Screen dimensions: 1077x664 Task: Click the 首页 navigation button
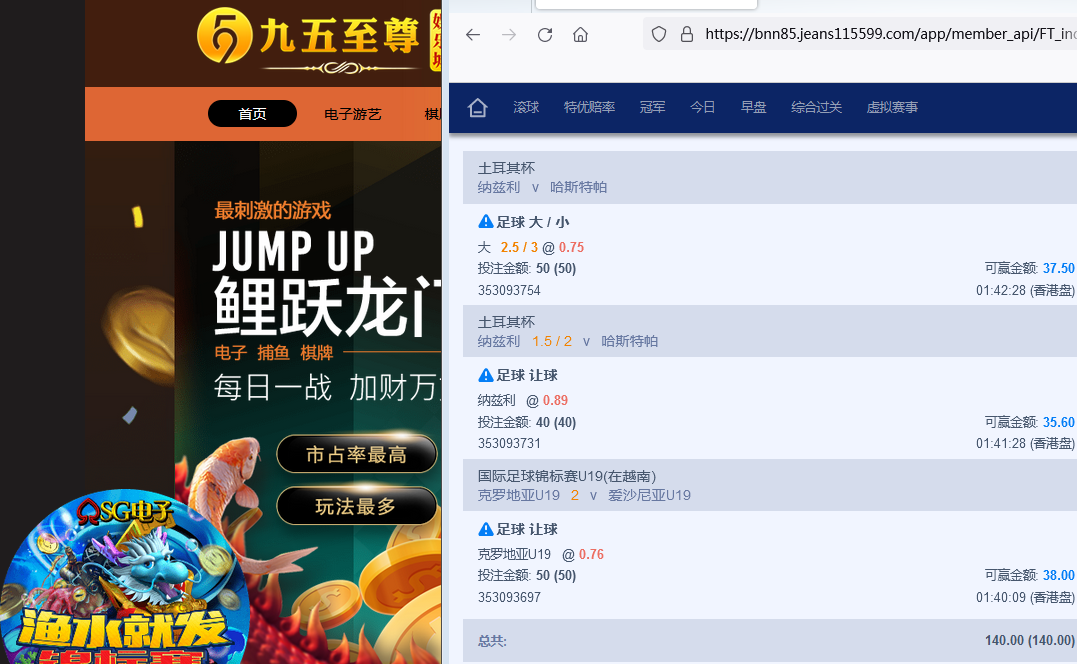(252, 114)
